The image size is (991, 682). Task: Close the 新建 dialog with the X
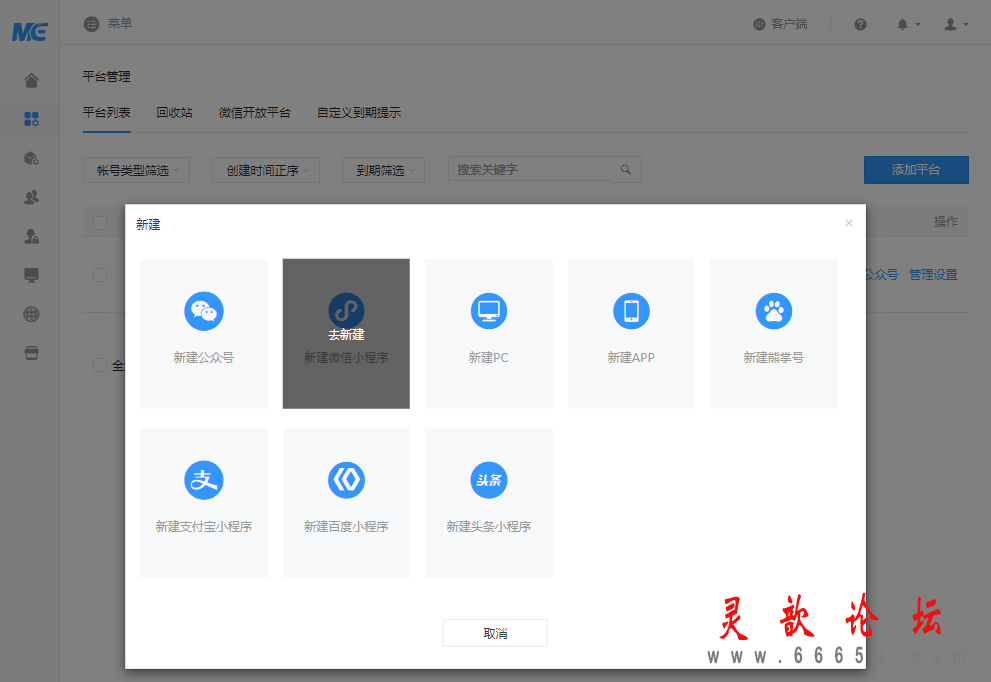[x=849, y=223]
